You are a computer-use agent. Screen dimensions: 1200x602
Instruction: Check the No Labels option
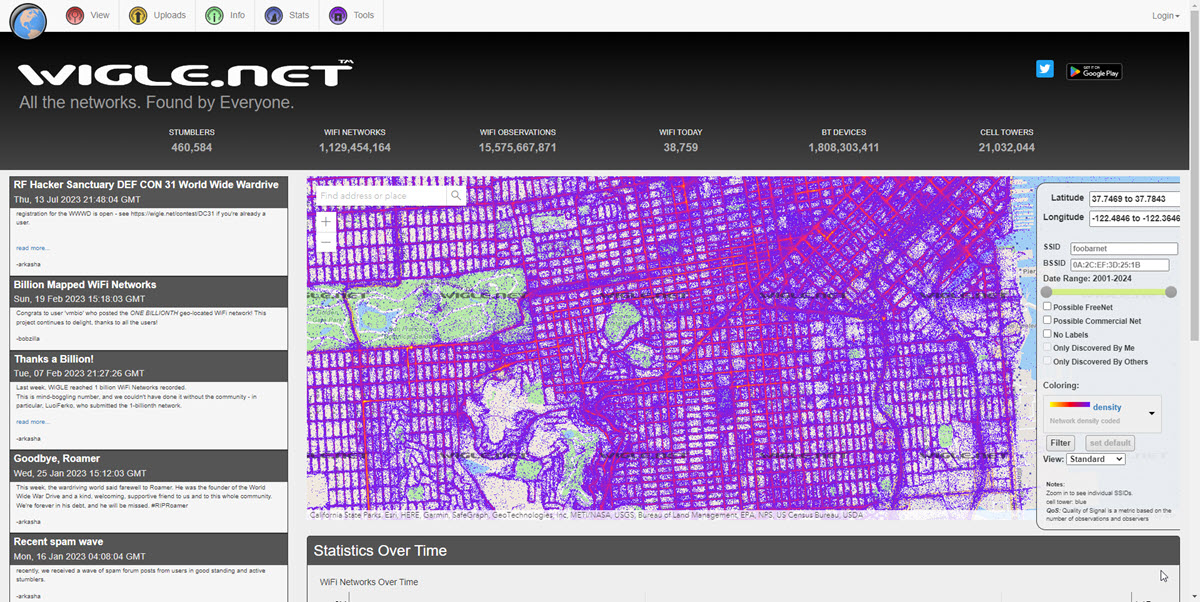[x=1047, y=334]
